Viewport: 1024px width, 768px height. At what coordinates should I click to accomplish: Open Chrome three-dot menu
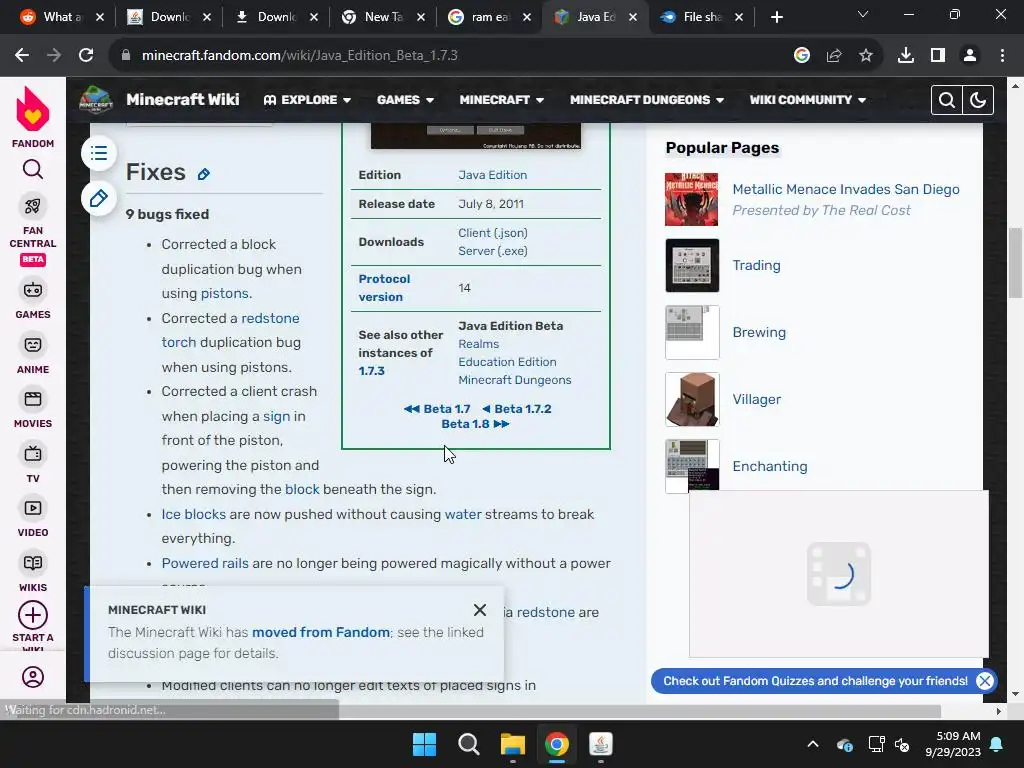[x=1002, y=56]
